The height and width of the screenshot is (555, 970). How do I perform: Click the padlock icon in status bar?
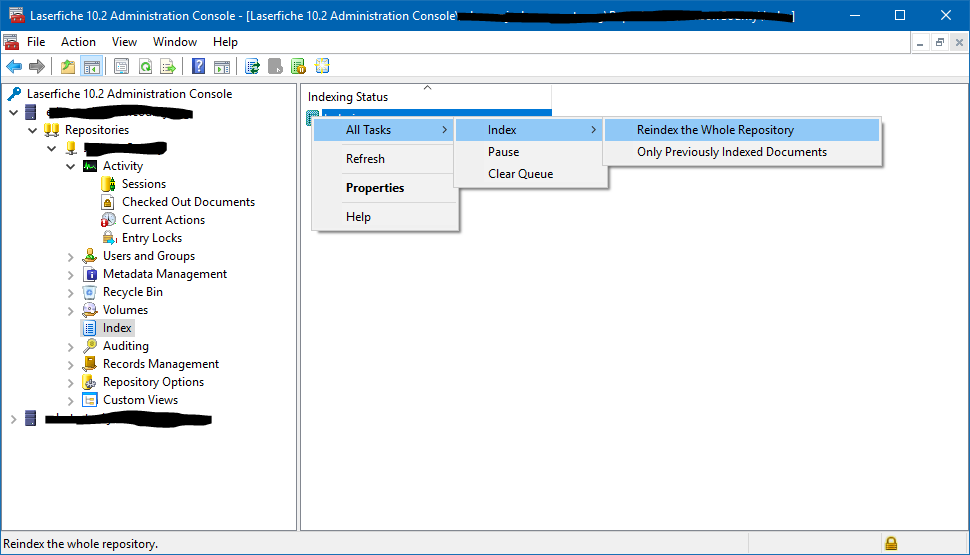click(x=891, y=543)
